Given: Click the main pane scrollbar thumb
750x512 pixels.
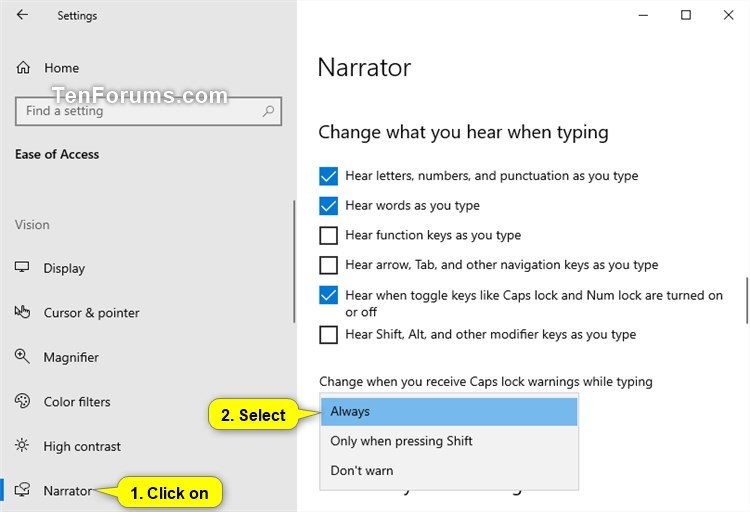Looking at the screenshot, I should [747, 300].
